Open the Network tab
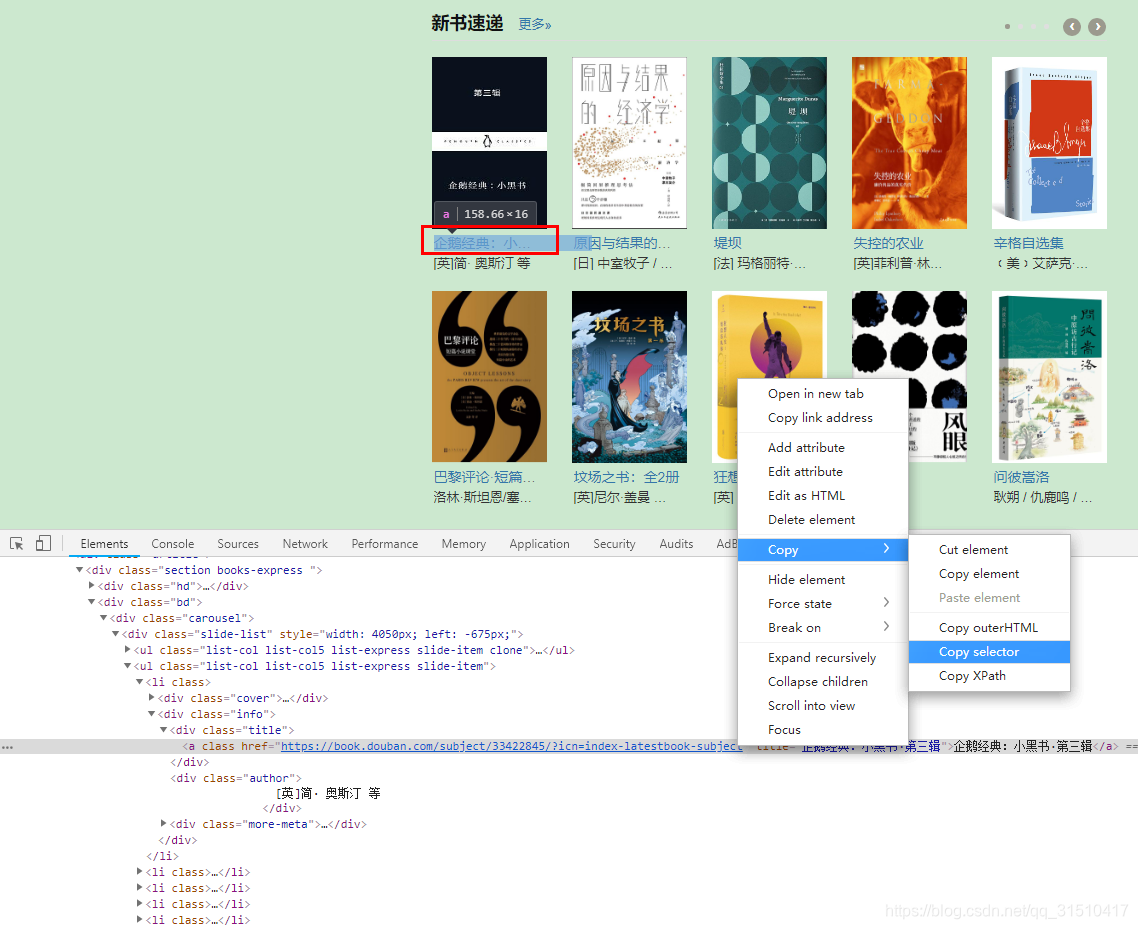The image size is (1138, 929). click(305, 544)
